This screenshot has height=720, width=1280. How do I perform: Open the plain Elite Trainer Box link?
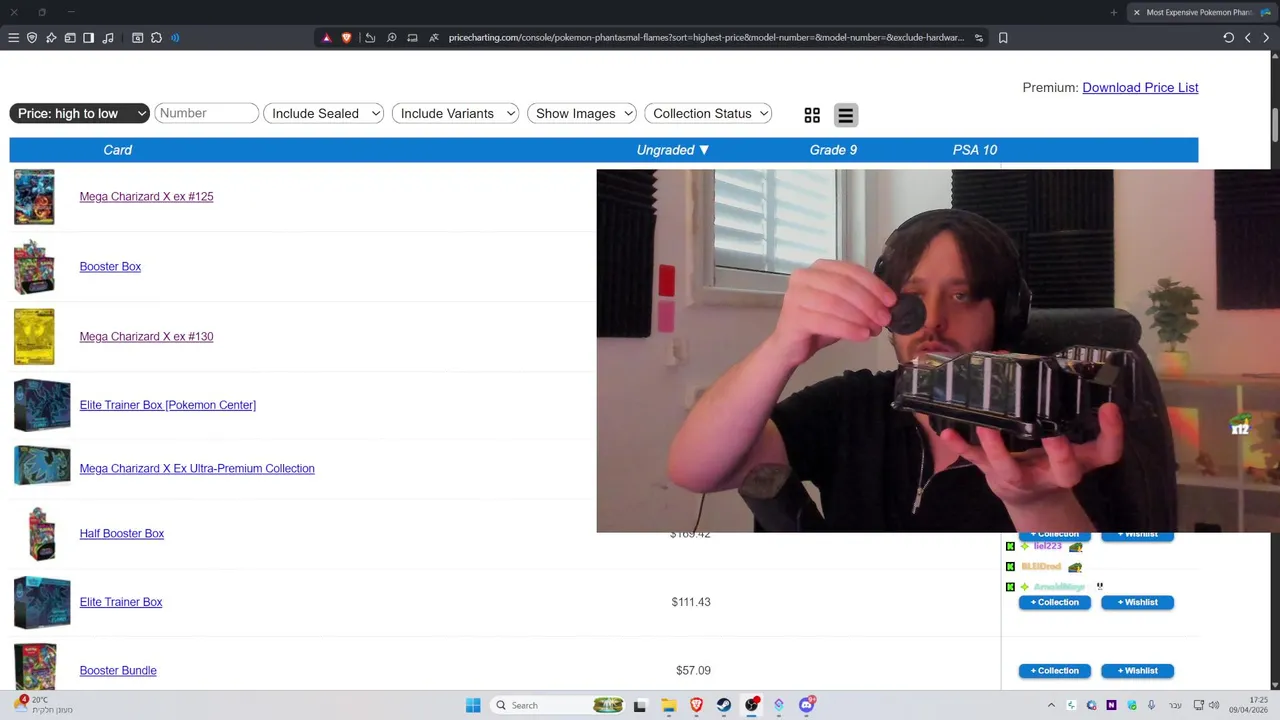(x=120, y=602)
